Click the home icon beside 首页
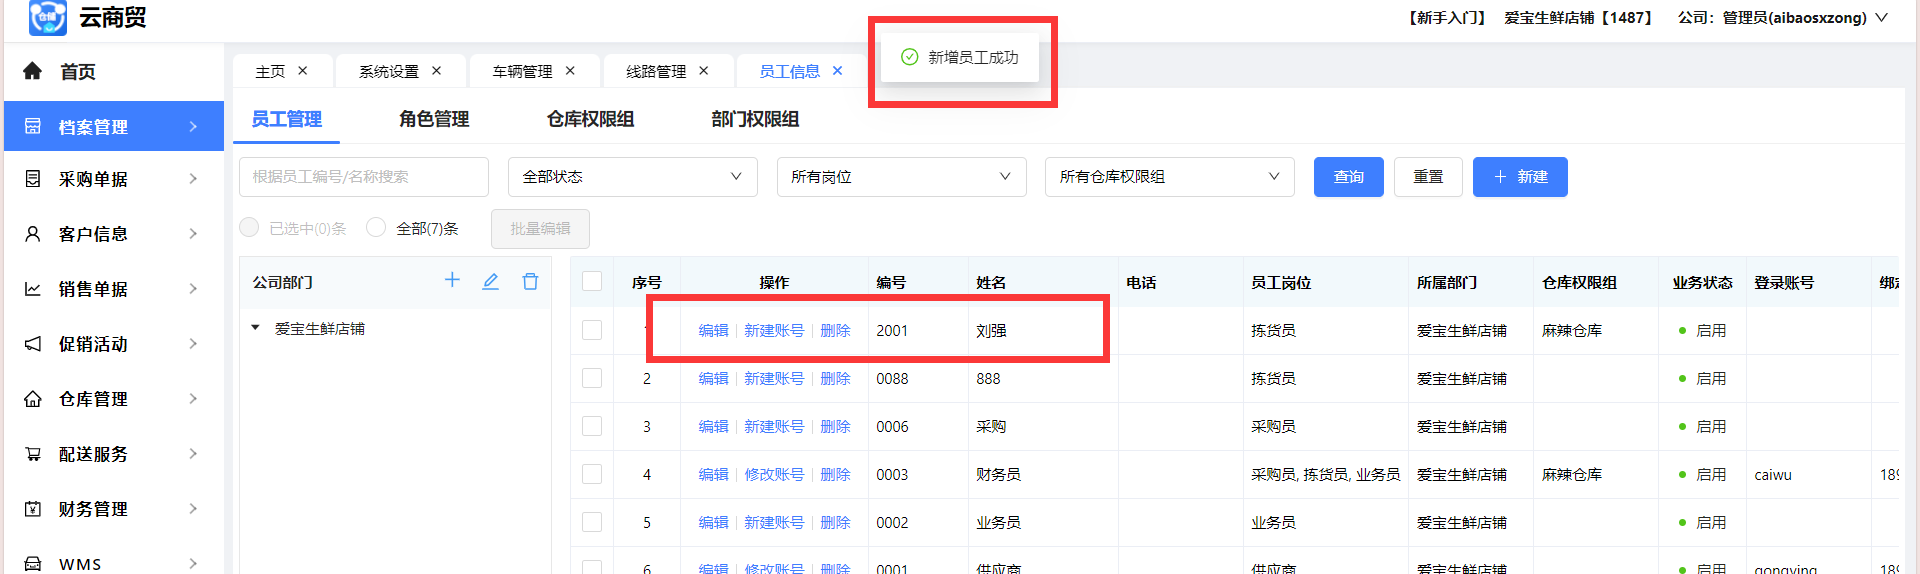The width and height of the screenshot is (1920, 574). [33, 71]
